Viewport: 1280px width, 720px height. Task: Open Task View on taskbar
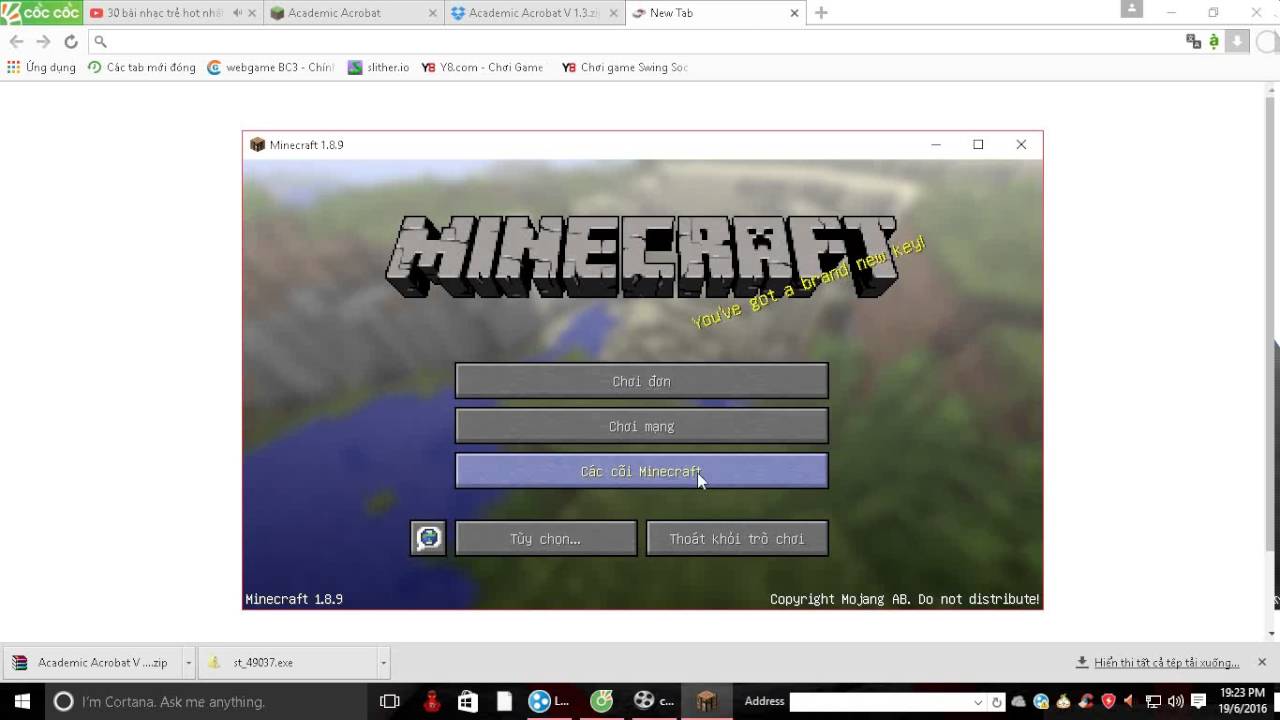390,701
